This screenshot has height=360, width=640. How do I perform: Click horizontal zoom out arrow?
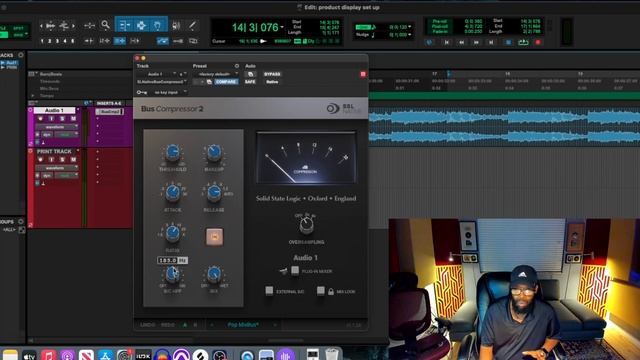(x=41, y=26)
